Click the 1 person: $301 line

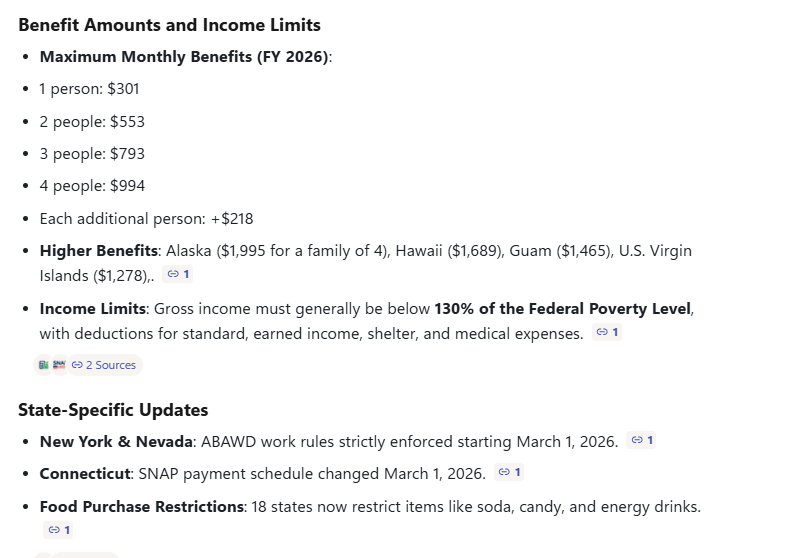[89, 89]
